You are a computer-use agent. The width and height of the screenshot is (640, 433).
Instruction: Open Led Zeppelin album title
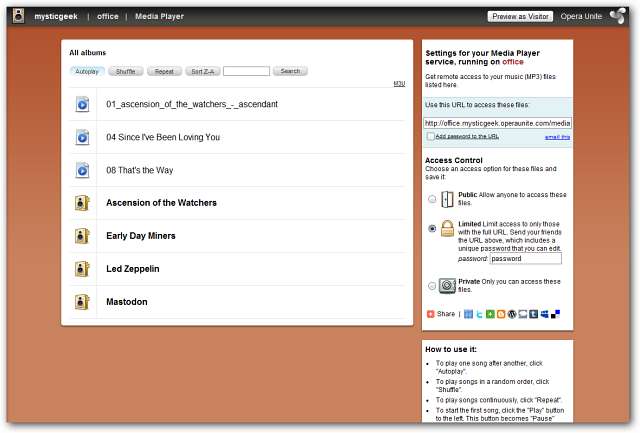tap(133, 269)
